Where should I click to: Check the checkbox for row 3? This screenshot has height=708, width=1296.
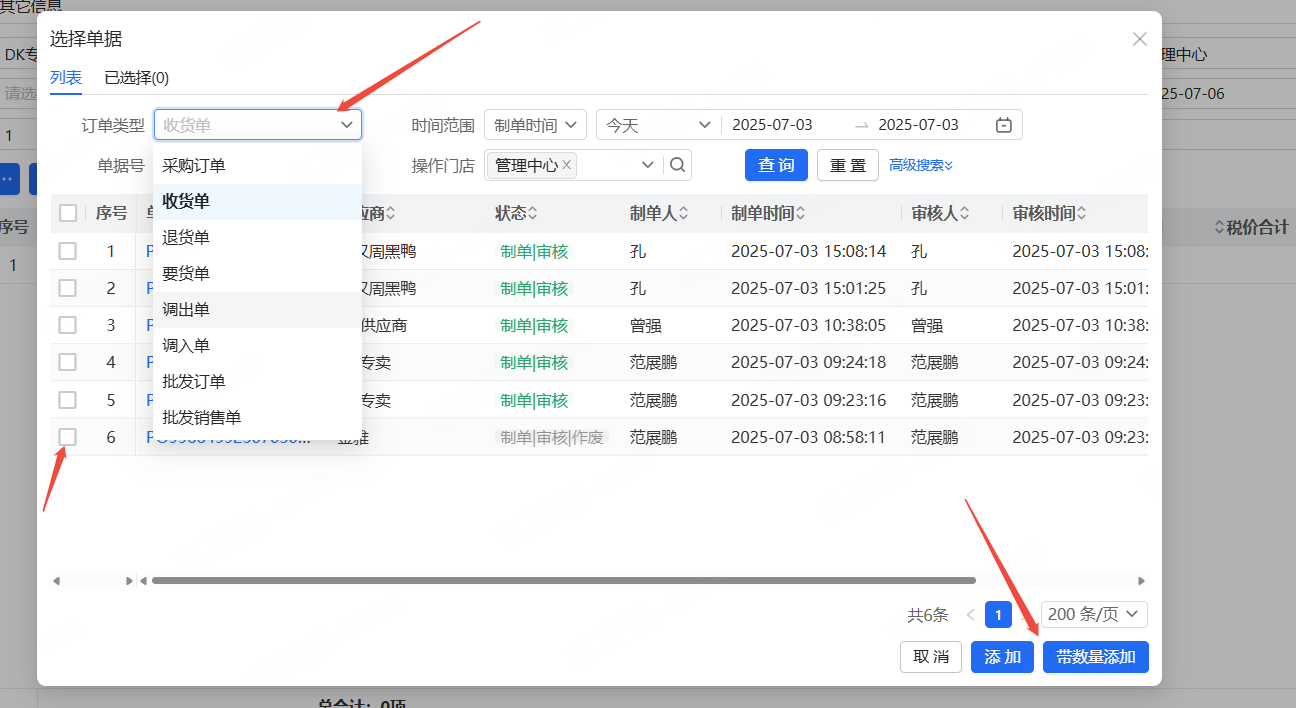pos(67,325)
